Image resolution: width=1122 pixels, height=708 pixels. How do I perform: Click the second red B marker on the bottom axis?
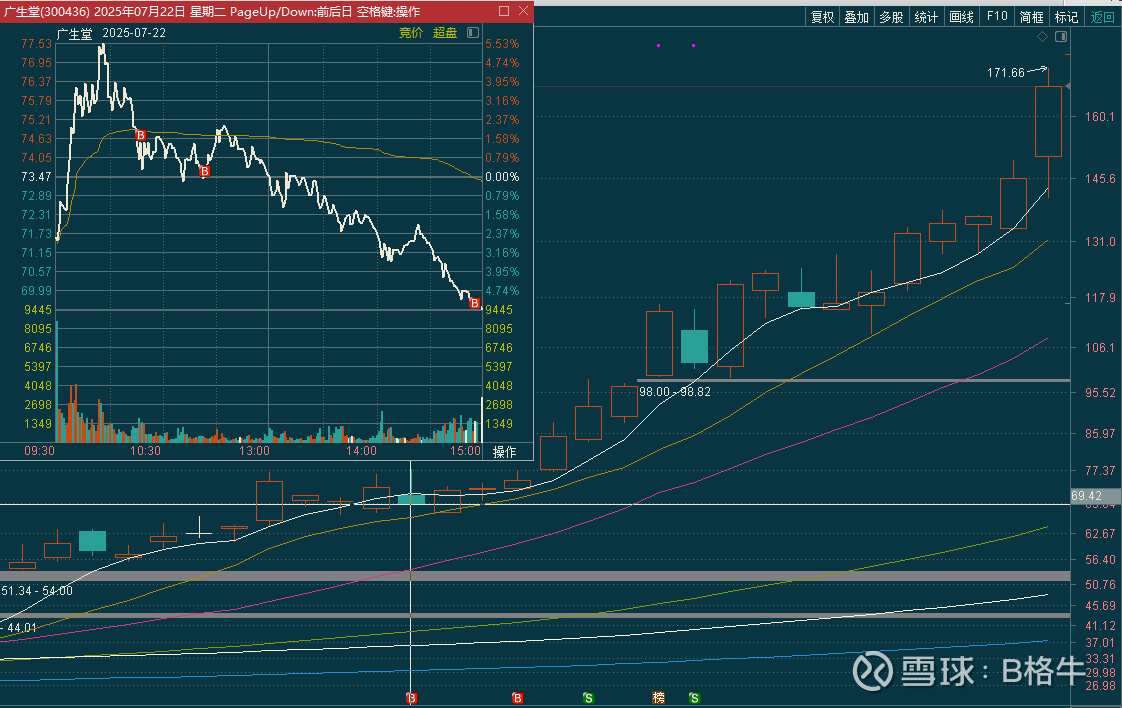[517, 697]
